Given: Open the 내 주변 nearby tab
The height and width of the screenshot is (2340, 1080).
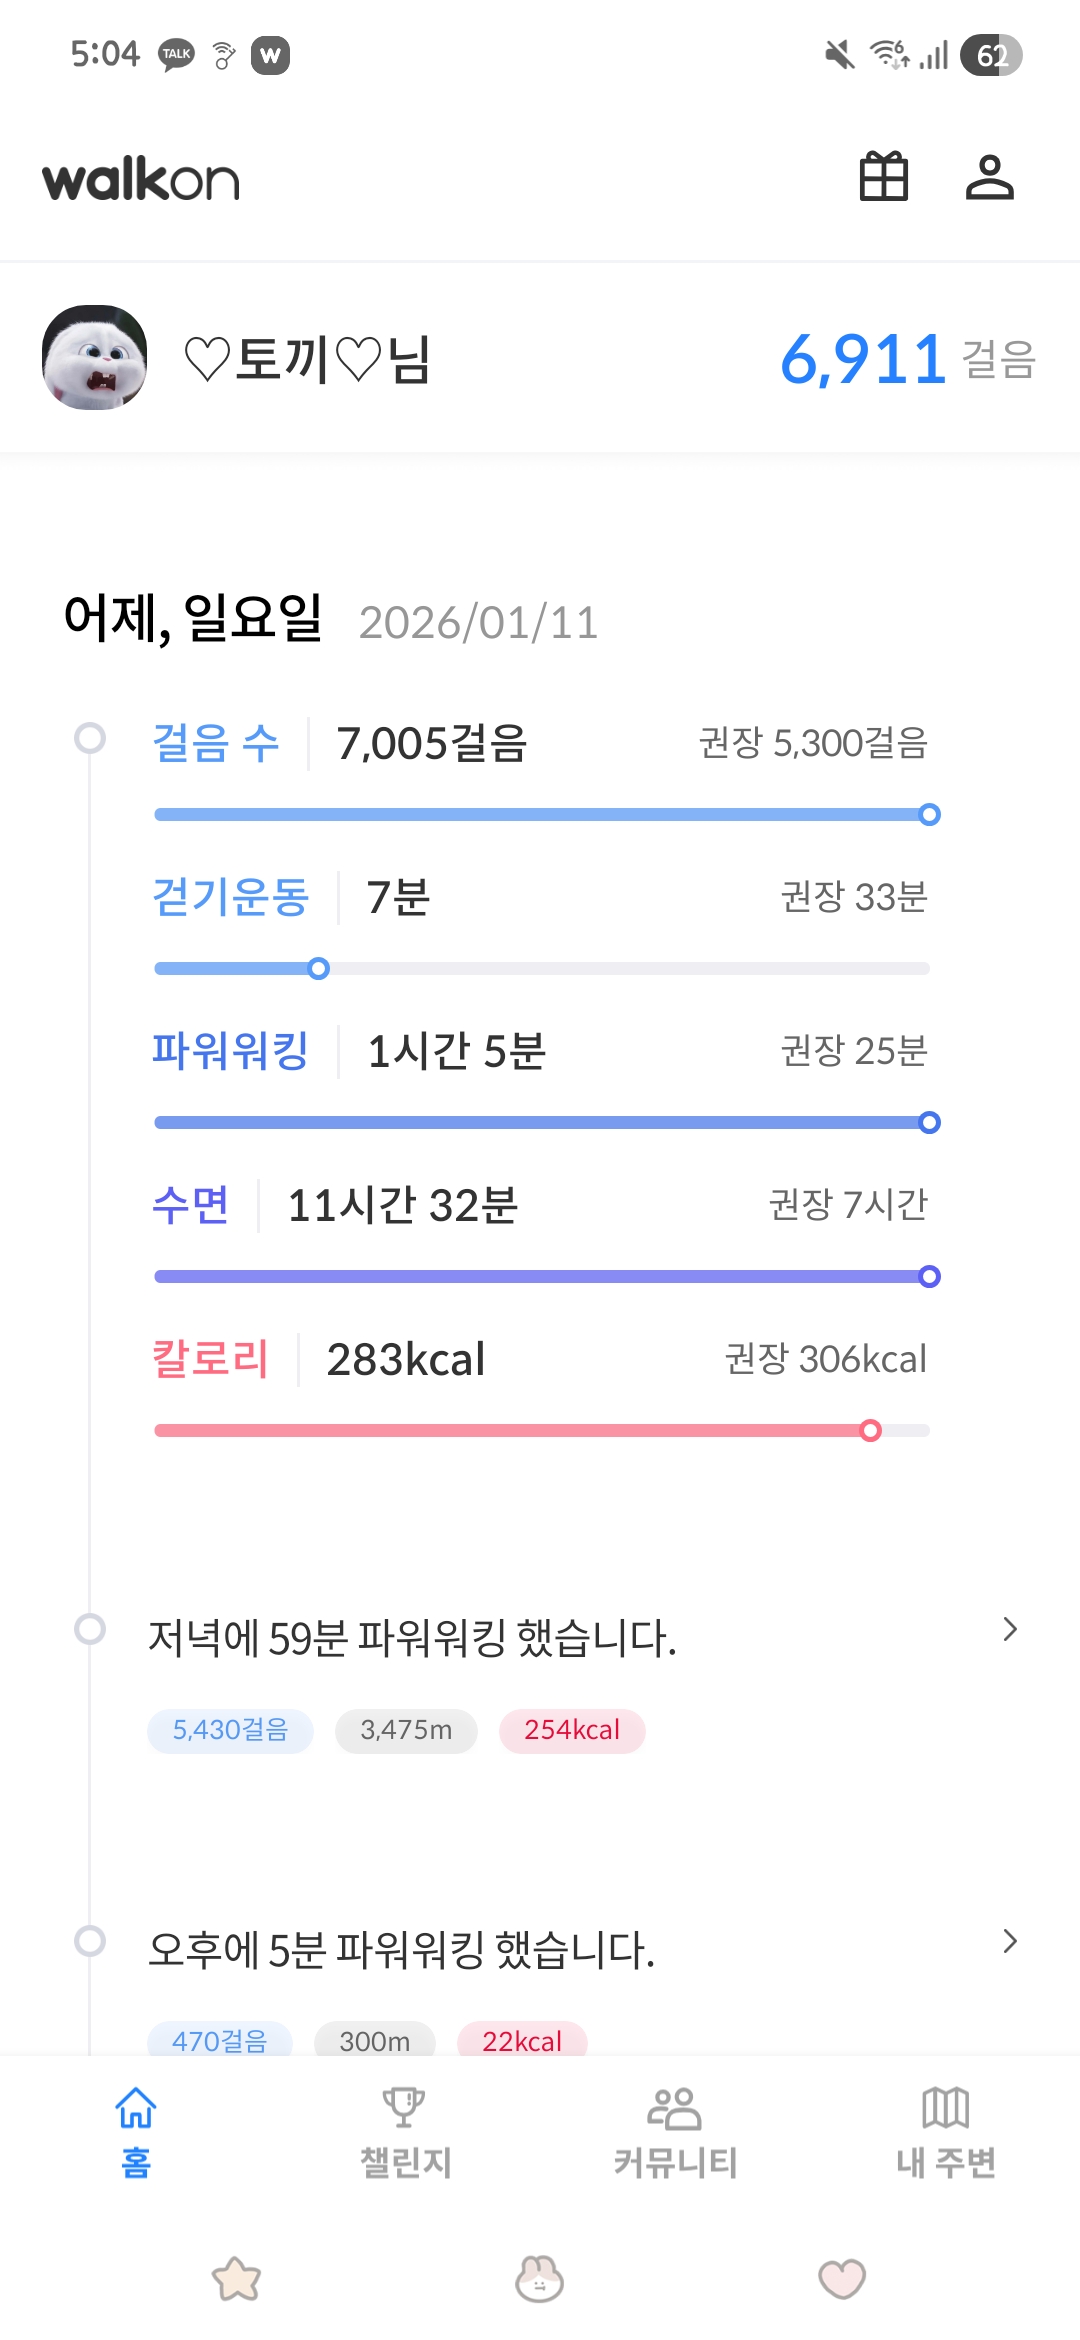Looking at the screenshot, I should pyautogui.click(x=945, y=2132).
